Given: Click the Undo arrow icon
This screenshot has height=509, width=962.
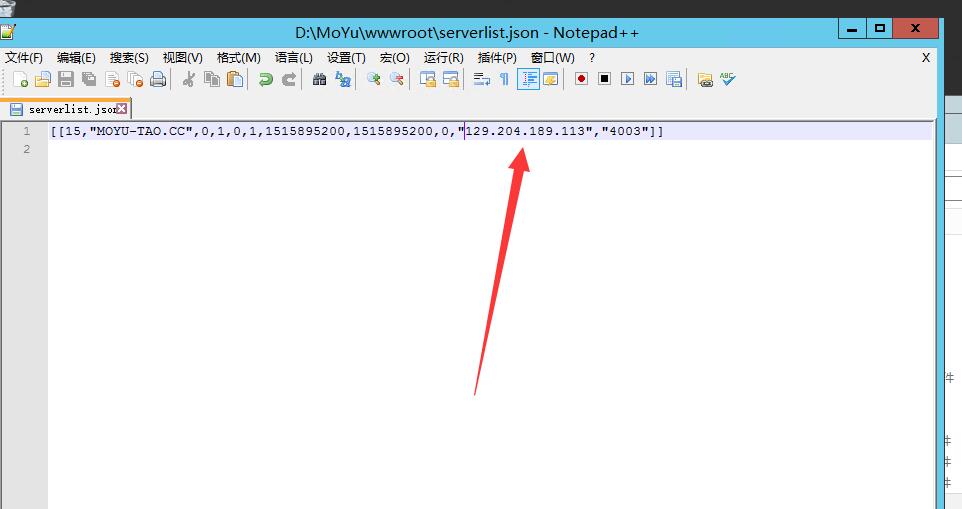Looking at the screenshot, I should [265, 79].
